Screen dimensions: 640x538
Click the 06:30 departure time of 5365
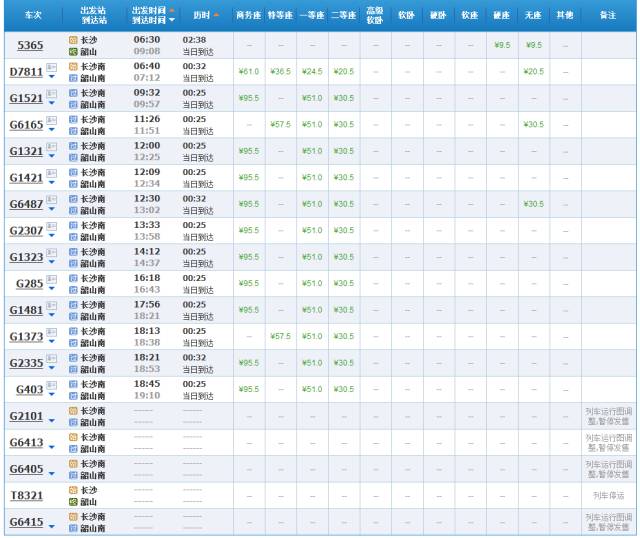[147, 40]
